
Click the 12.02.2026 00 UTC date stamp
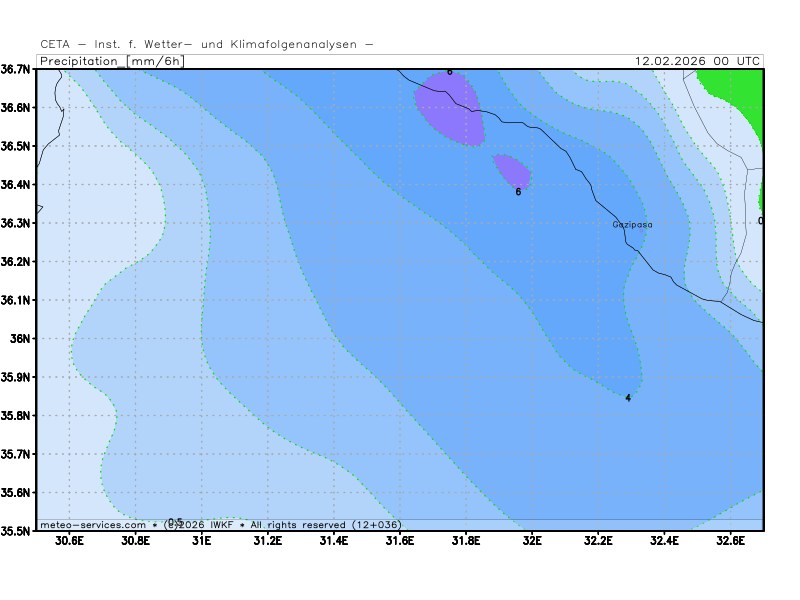pos(698,61)
